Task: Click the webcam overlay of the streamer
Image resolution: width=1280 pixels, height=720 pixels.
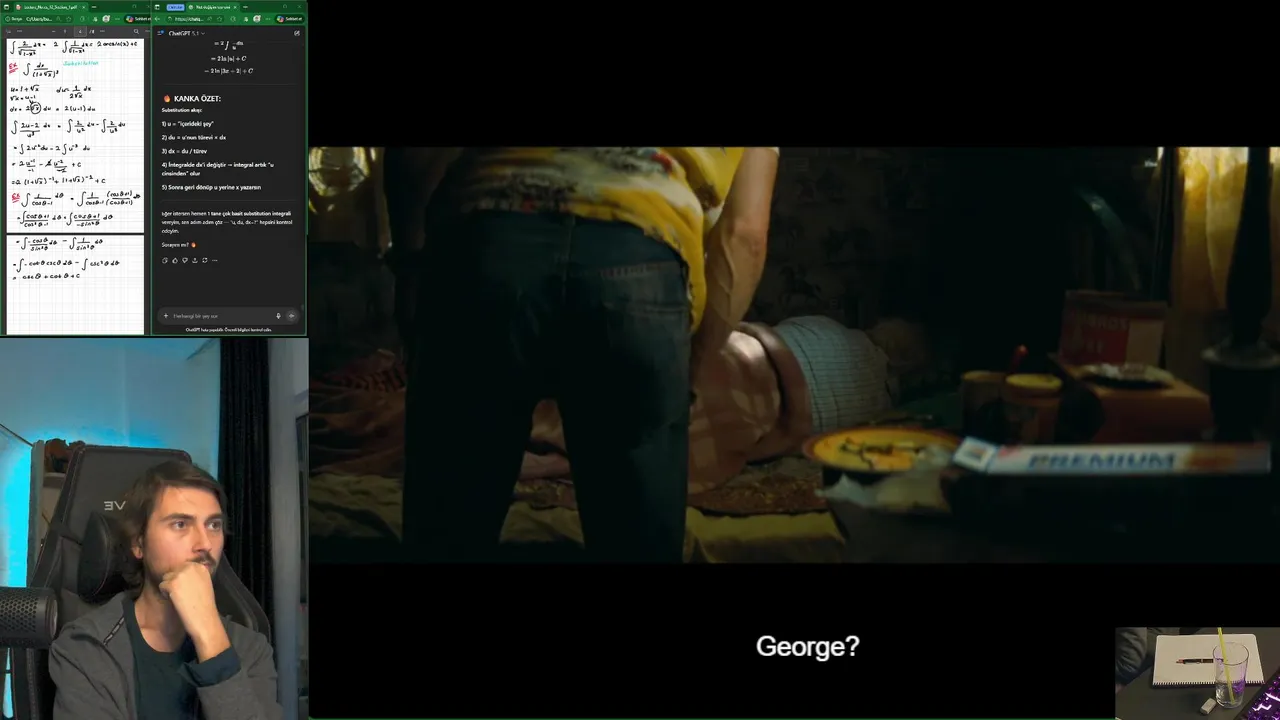Action: tap(154, 529)
